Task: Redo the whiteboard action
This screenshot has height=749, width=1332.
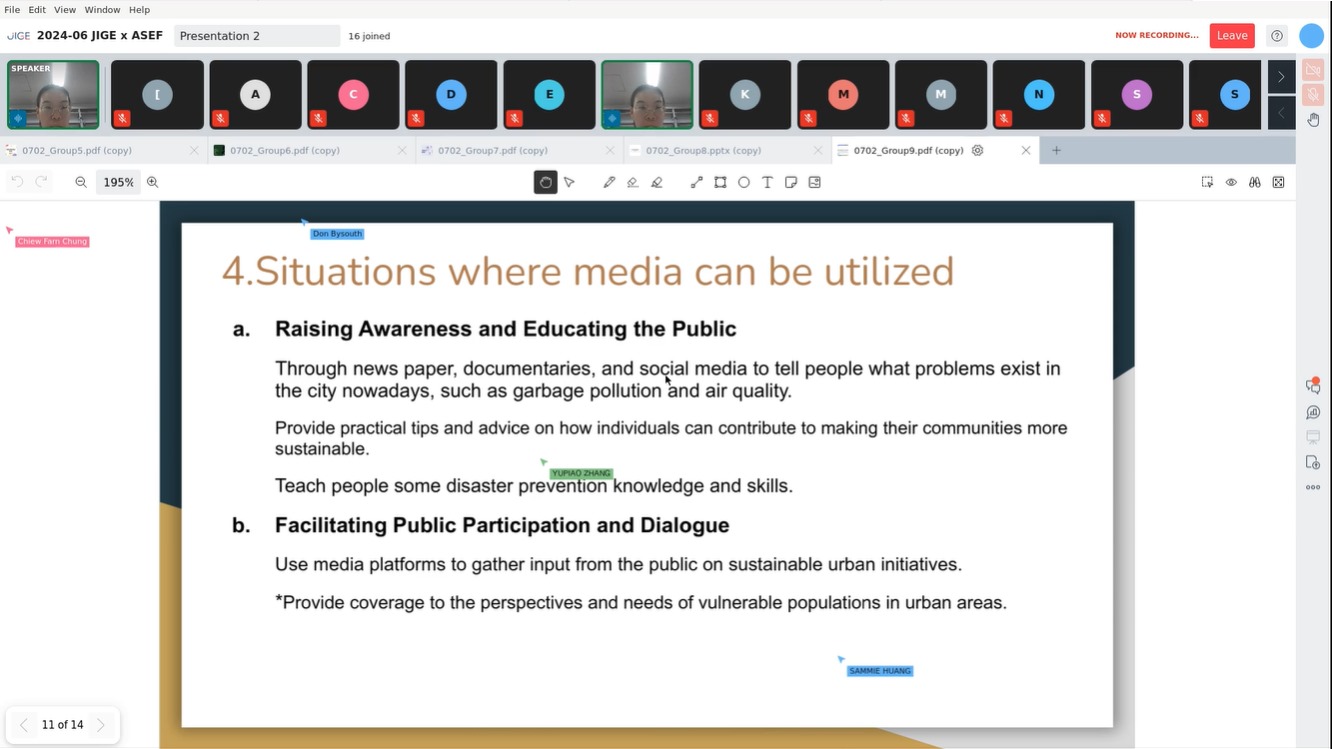Action: tap(41, 182)
